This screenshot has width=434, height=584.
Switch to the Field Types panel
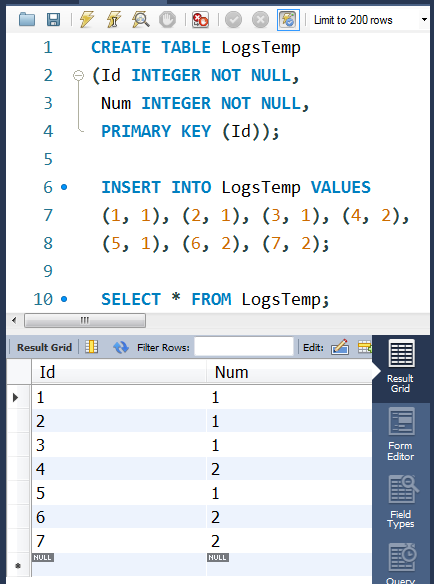click(400, 502)
